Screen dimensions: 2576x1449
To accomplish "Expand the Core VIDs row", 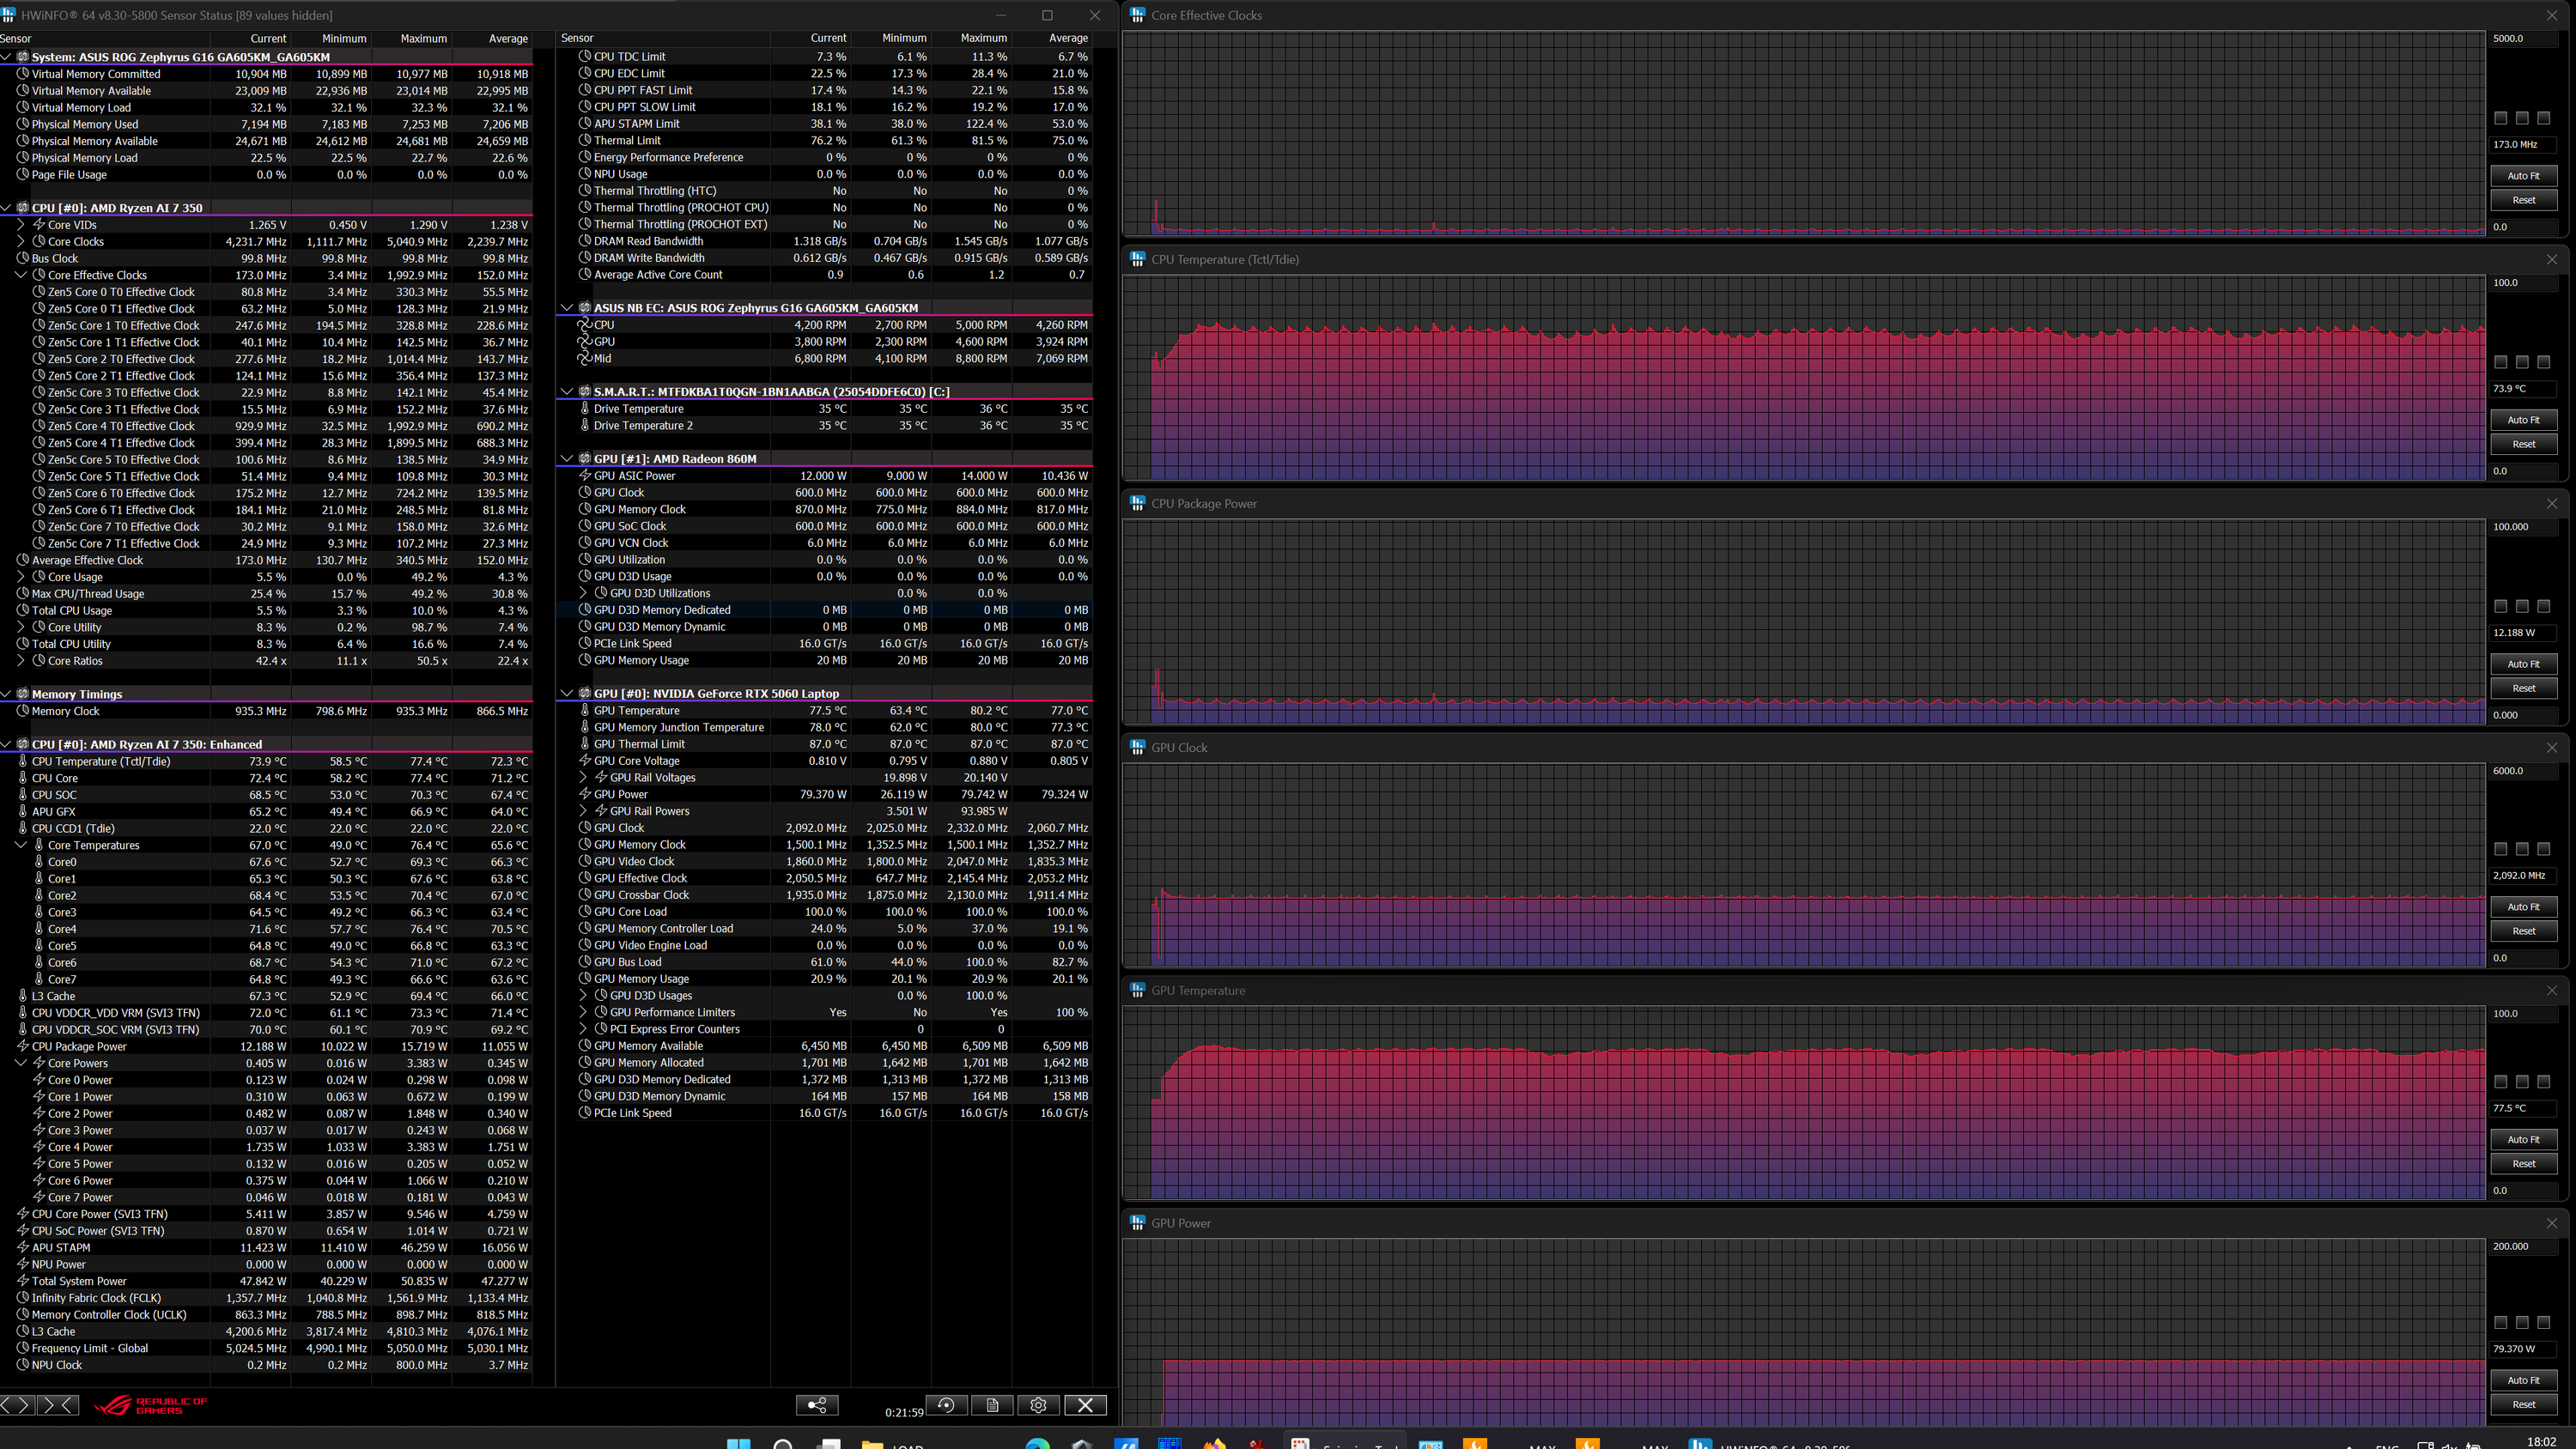I will [x=21, y=225].
